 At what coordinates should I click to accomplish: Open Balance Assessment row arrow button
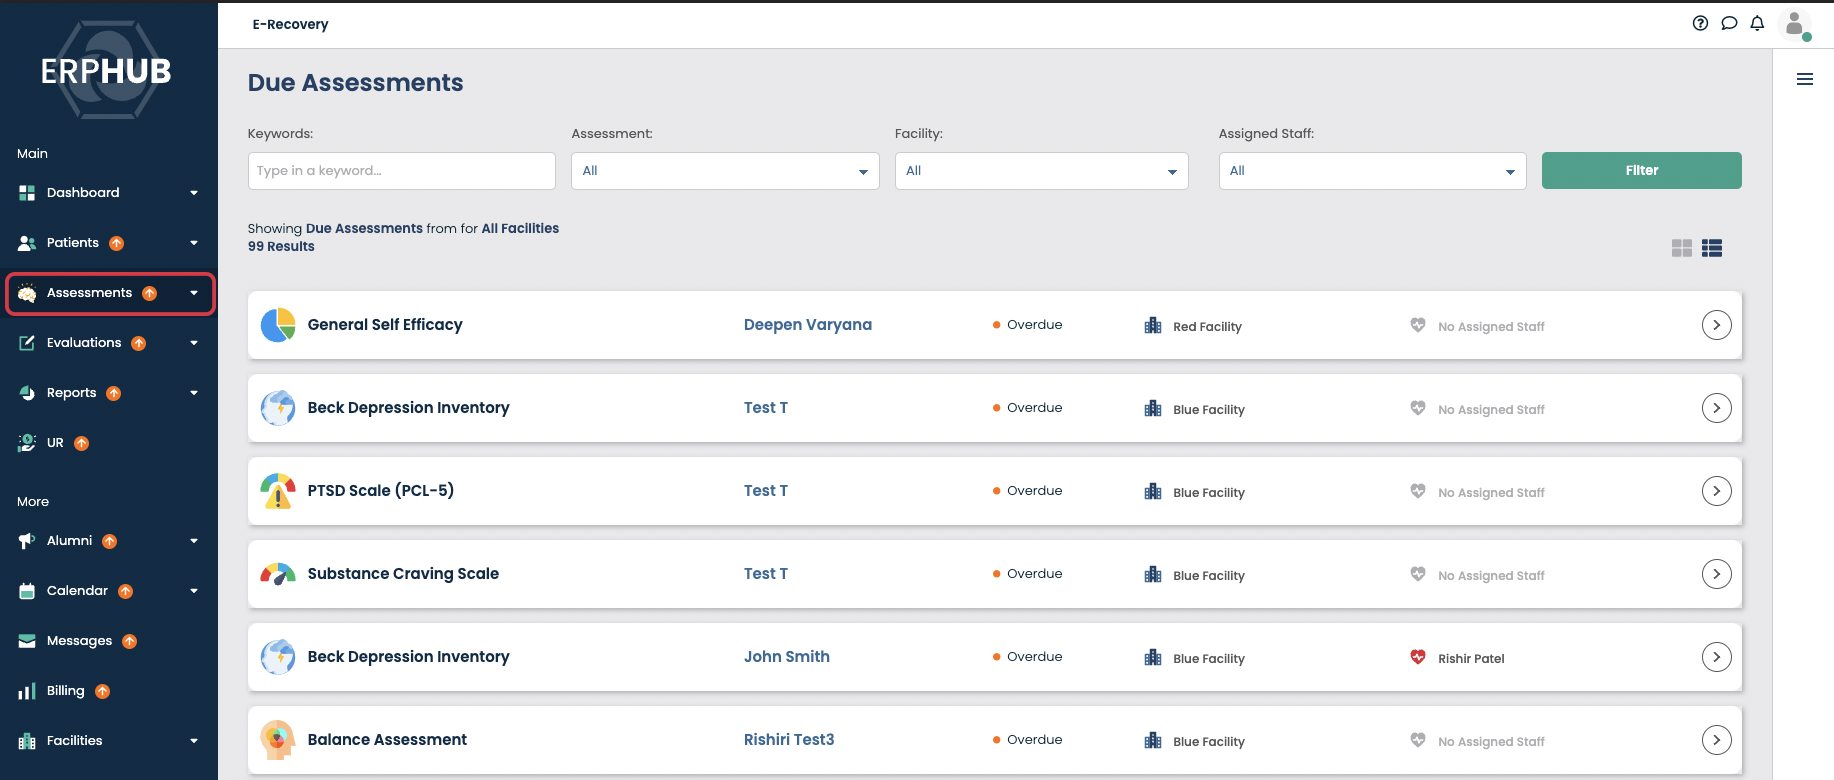coord(1717,740)
